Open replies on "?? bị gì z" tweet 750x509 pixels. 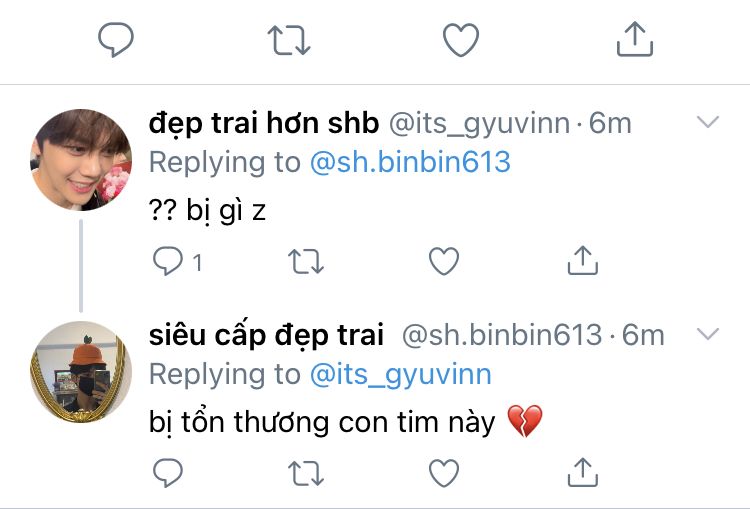[x=177, y=261]
